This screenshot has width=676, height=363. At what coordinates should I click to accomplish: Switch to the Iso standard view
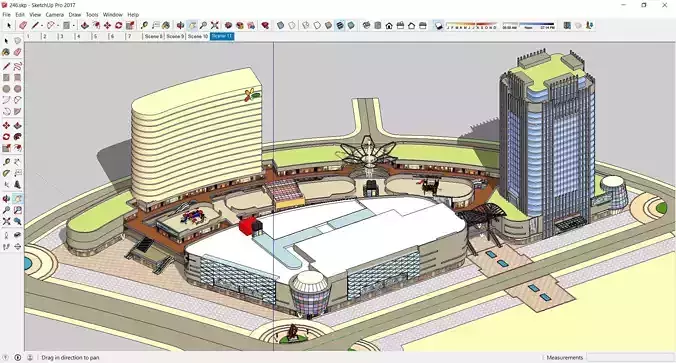366,25
